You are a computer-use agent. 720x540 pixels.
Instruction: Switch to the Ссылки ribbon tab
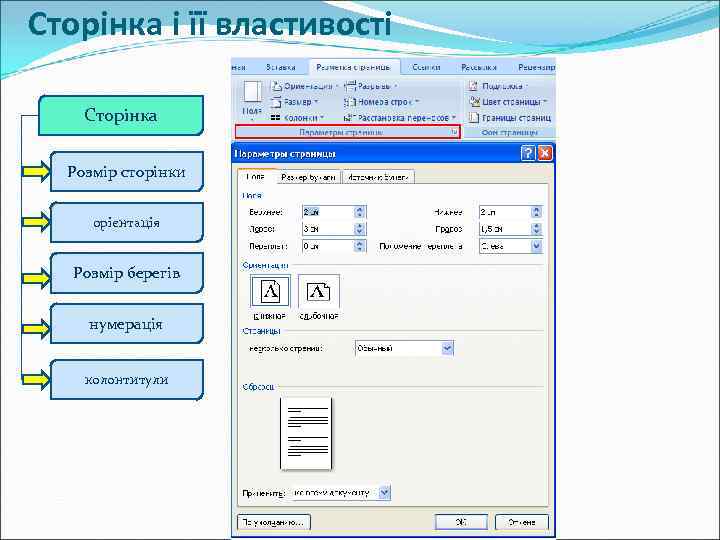[x=426, y=67]
